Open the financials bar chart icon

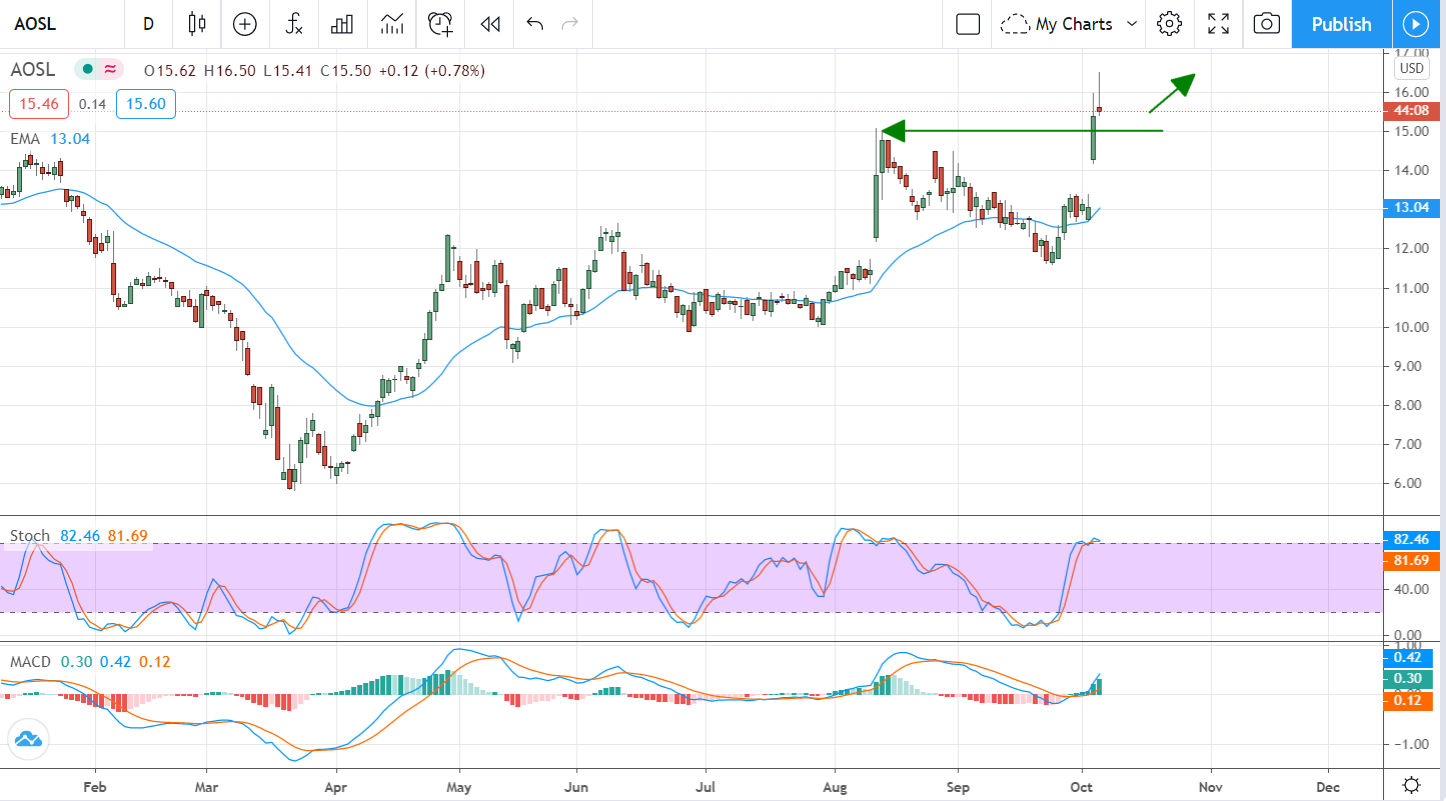(x=343, y=24)
